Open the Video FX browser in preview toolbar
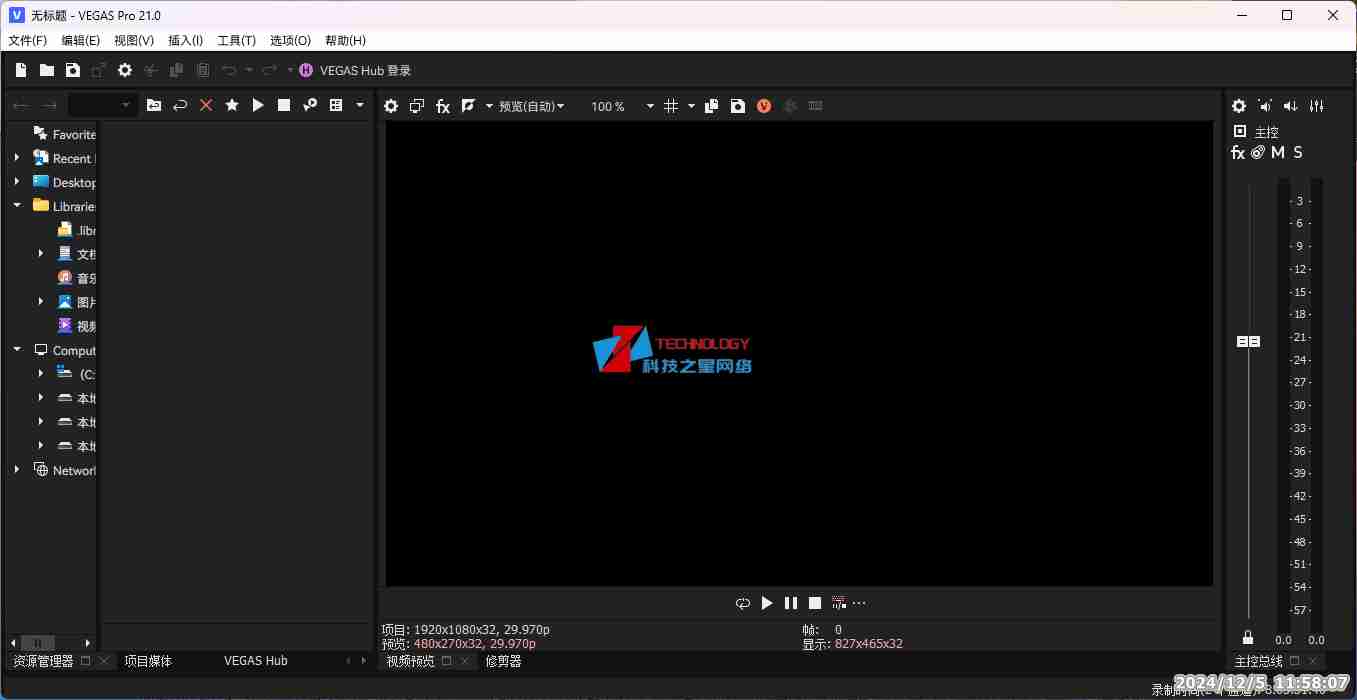Screen dimensions: 1357x700 click(x=443, y=105)
